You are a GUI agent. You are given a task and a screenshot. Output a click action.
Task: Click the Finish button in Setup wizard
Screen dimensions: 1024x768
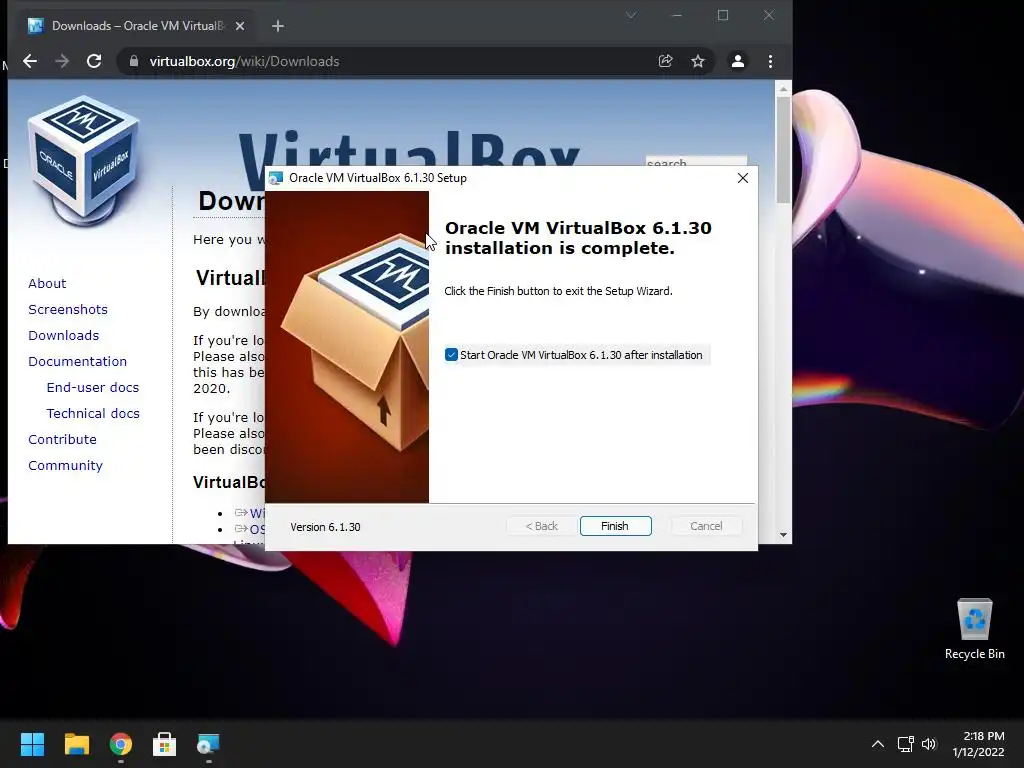[615, 526]
